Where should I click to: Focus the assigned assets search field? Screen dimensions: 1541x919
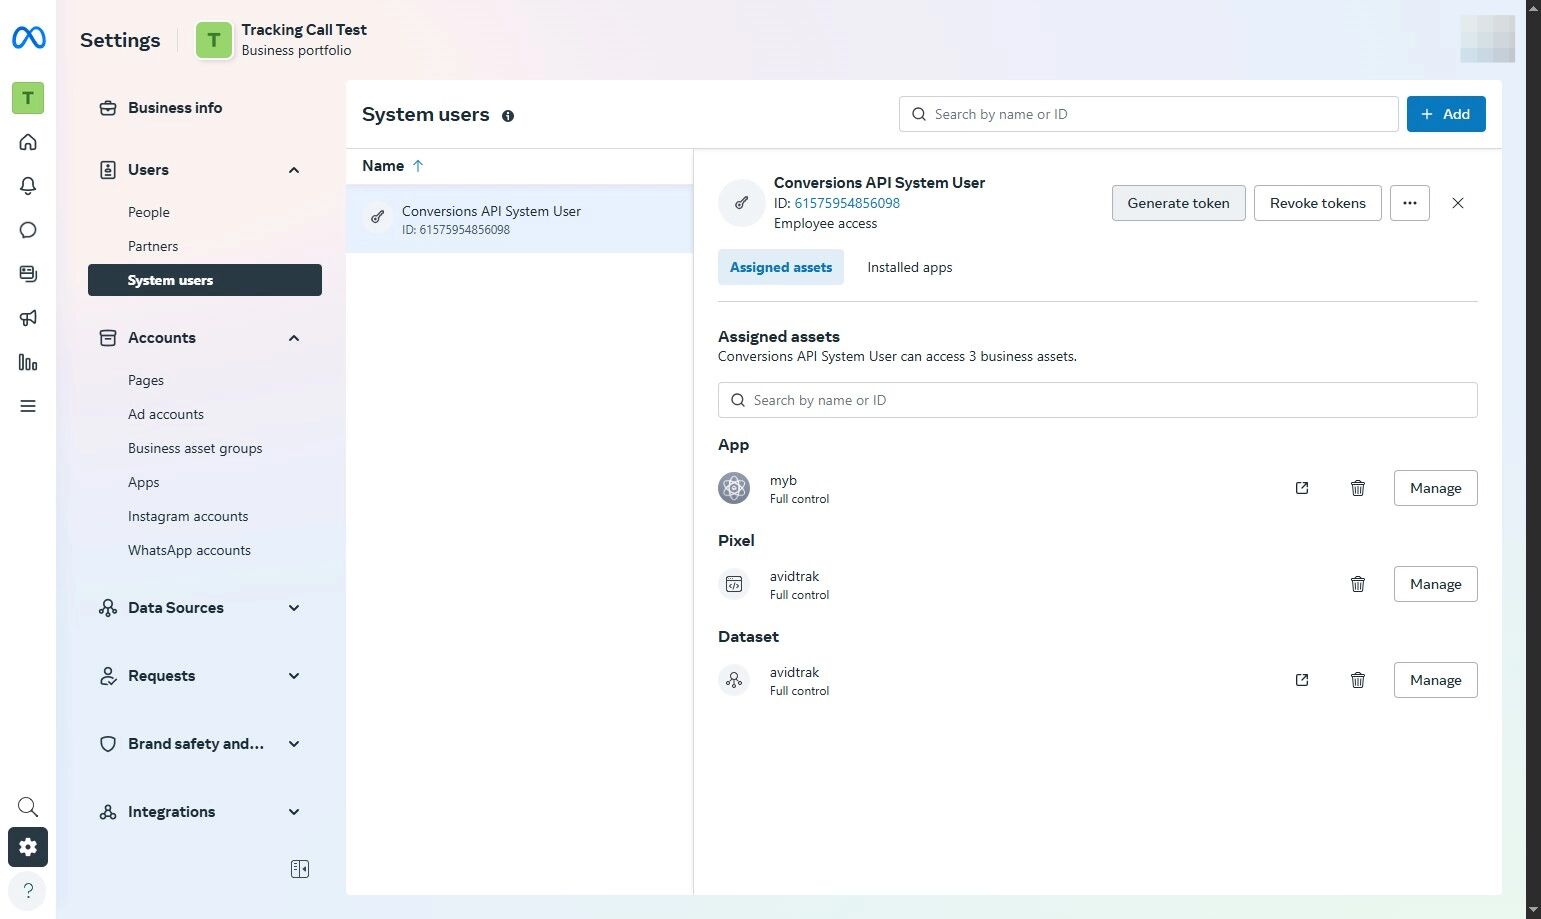click(x=1098, y=400)
